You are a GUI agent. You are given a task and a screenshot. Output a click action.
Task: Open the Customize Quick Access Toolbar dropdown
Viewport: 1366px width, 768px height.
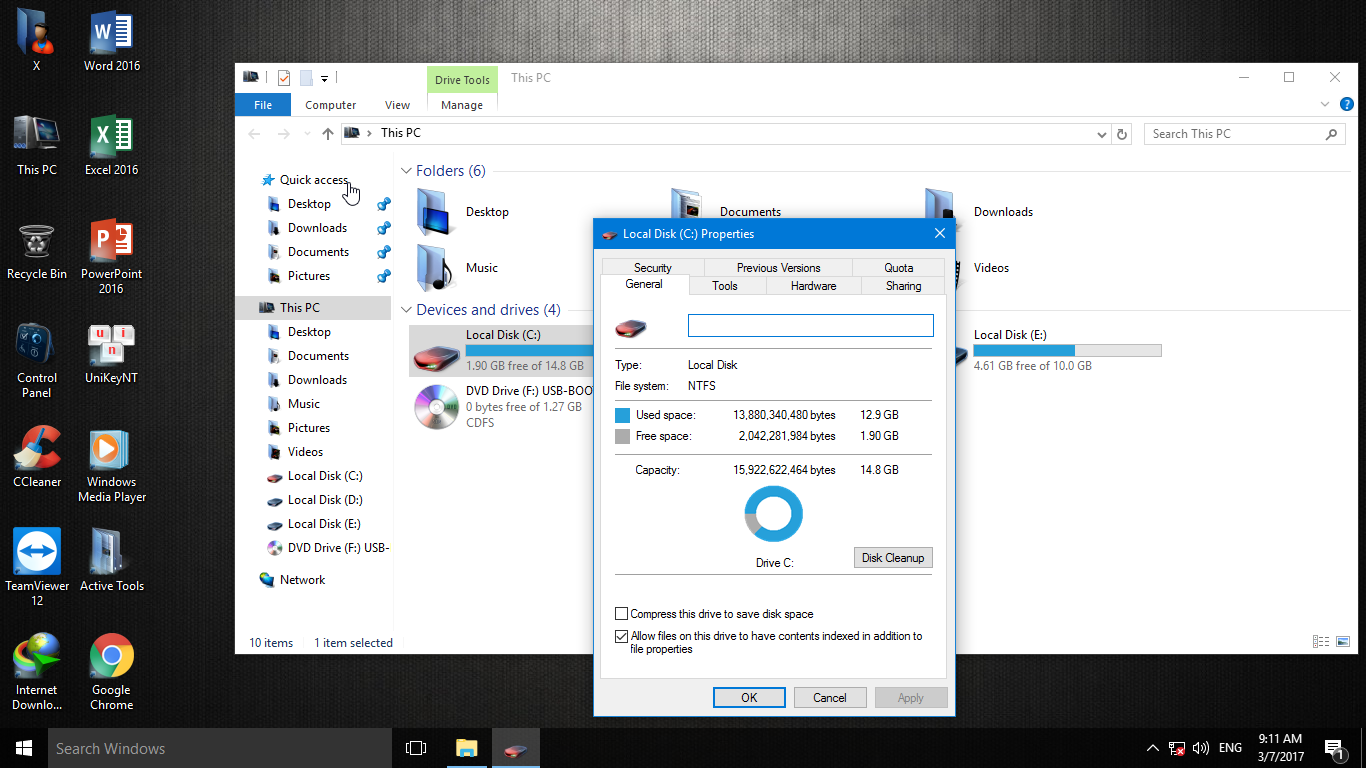324,78
